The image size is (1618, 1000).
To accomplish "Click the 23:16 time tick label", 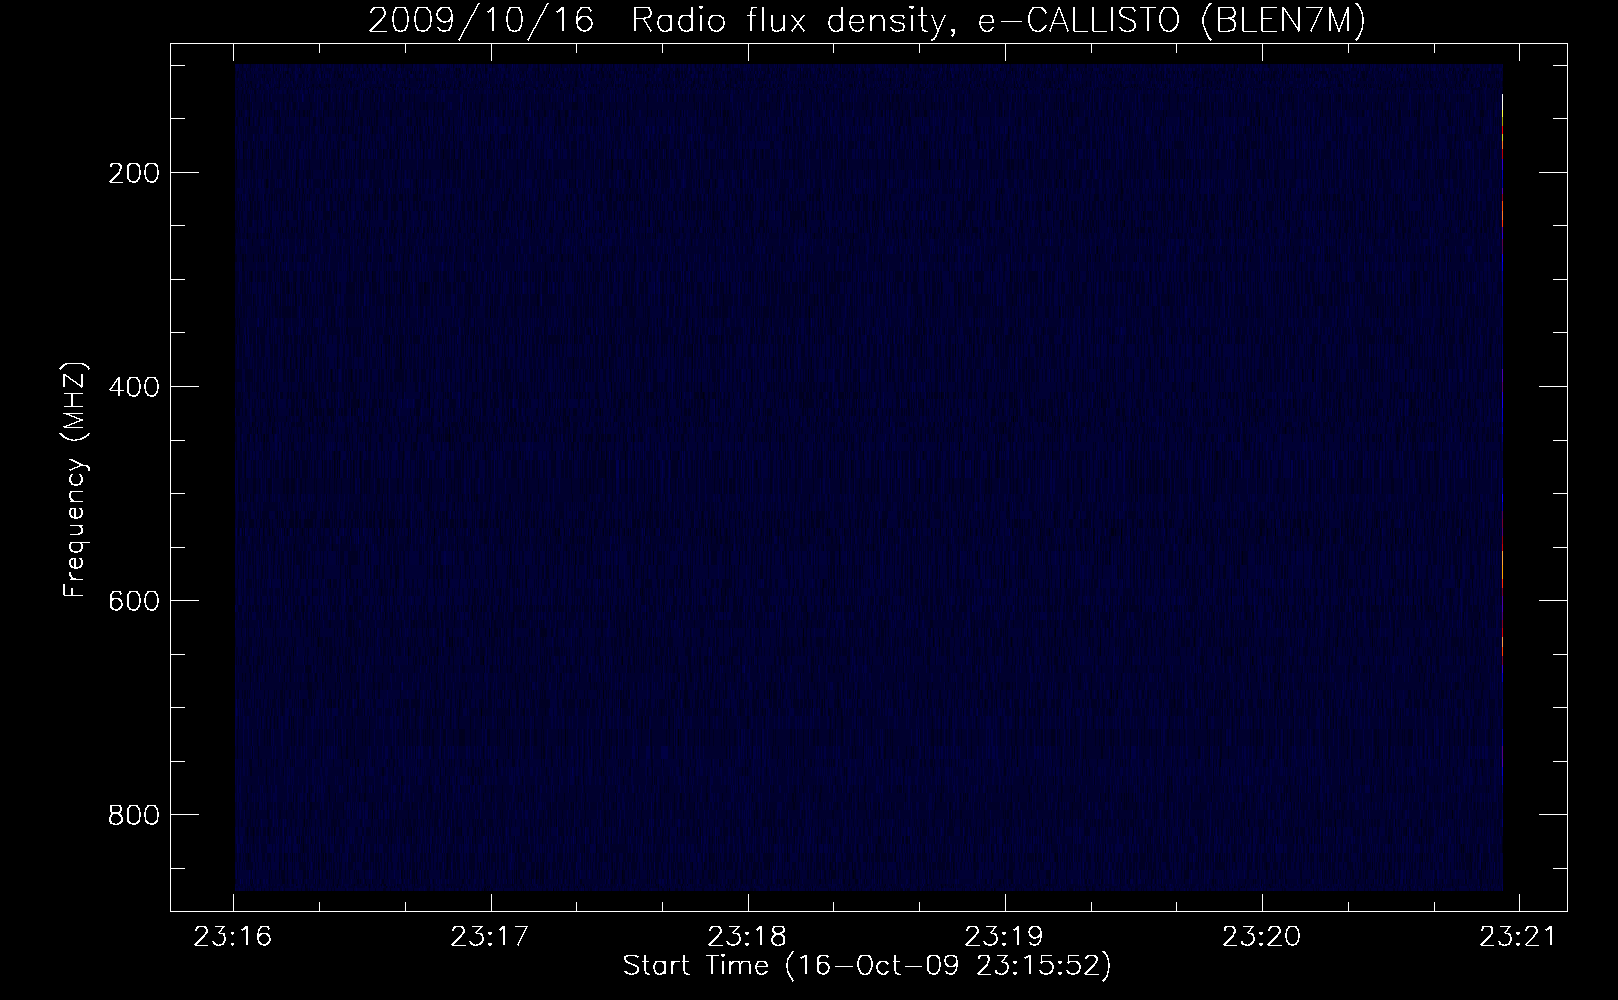I will click(234, 937).
